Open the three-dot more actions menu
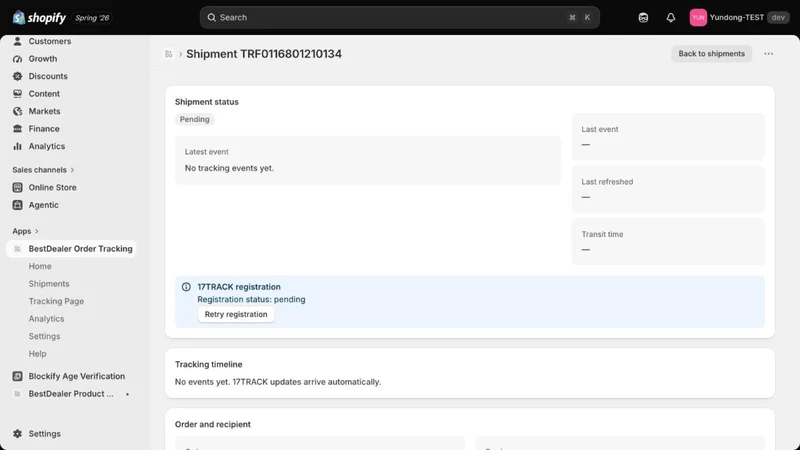 (768, 54)
